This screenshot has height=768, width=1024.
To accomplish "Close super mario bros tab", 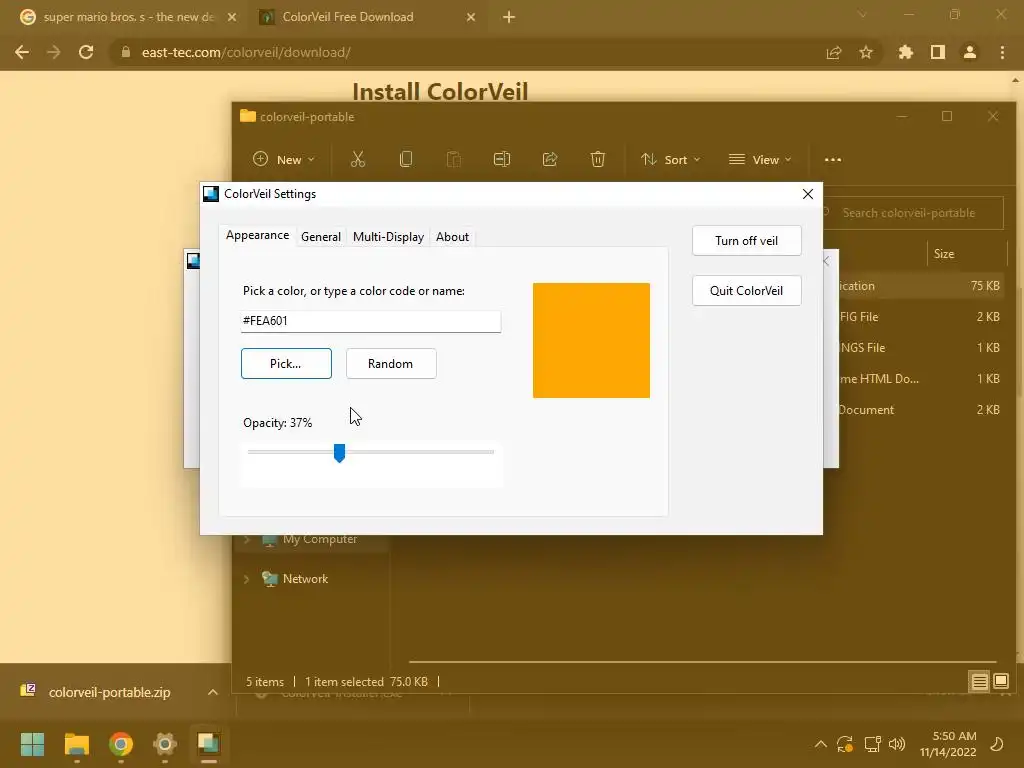I will click(x=232, y=17).
